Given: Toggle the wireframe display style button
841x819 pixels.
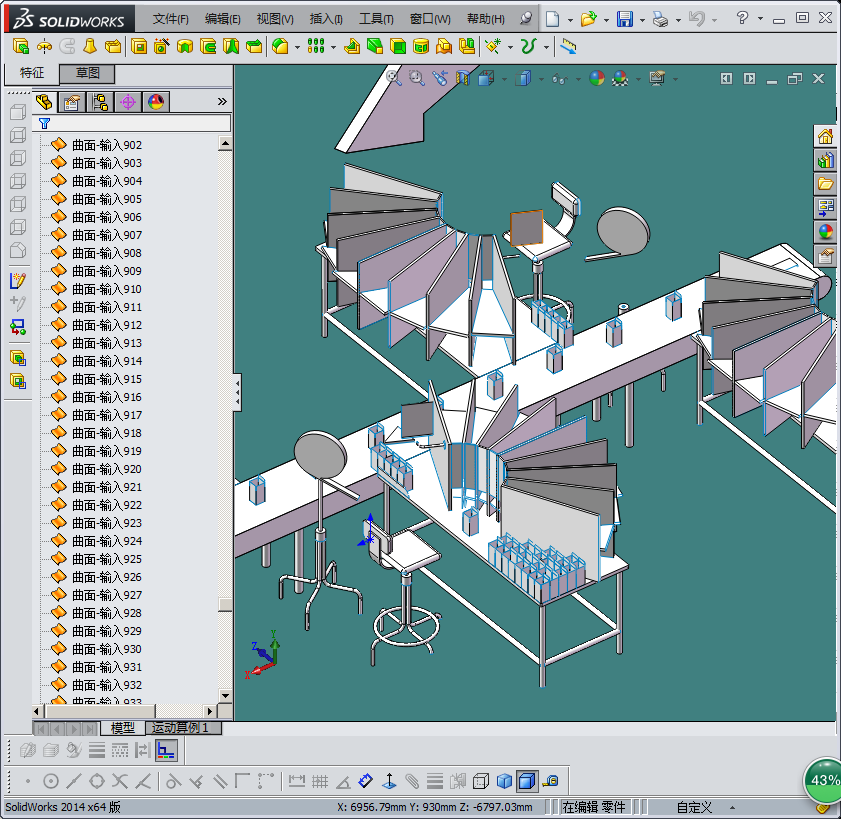Looking at the screenshot, I should click(x=481, y=781).
